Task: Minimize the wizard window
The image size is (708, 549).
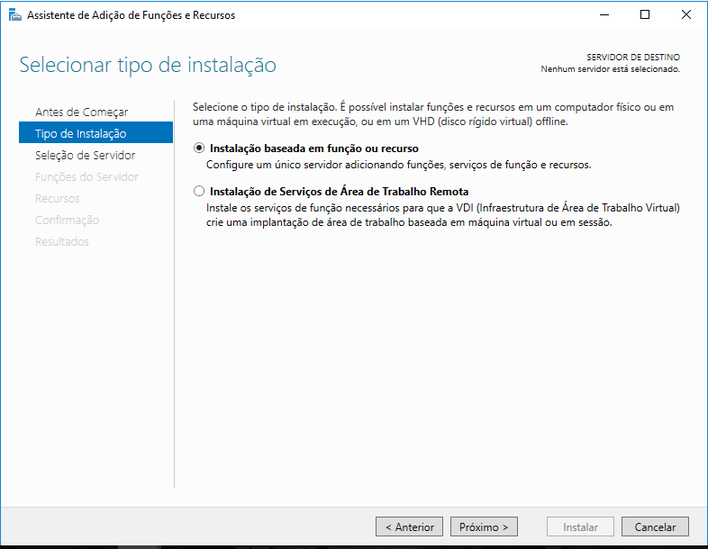Action: 604,15
